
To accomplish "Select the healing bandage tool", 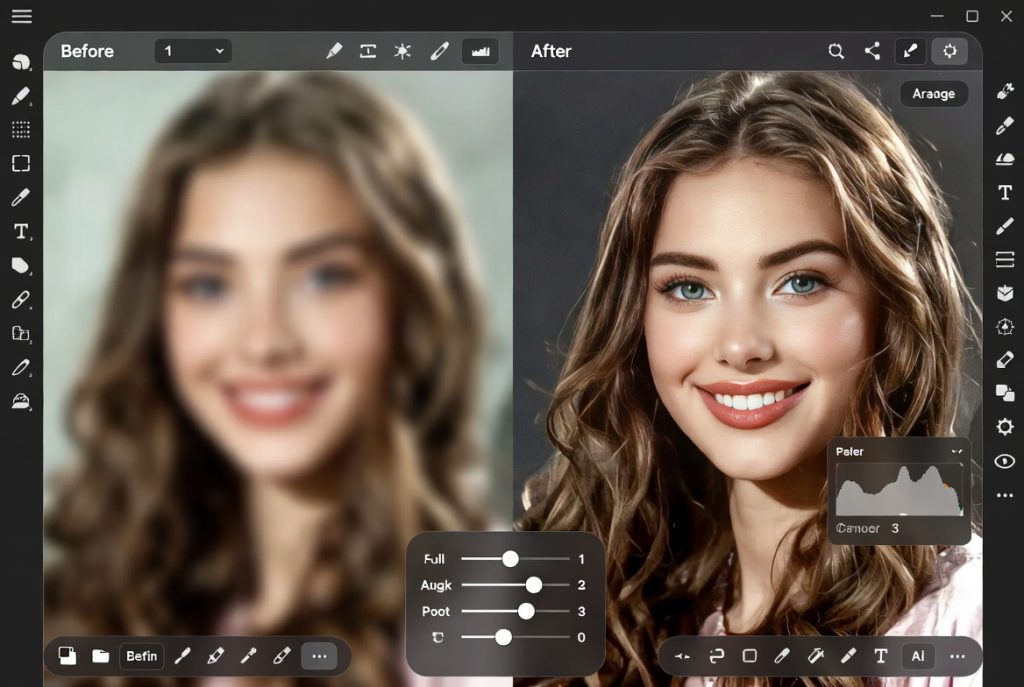I will click(21, 299).
